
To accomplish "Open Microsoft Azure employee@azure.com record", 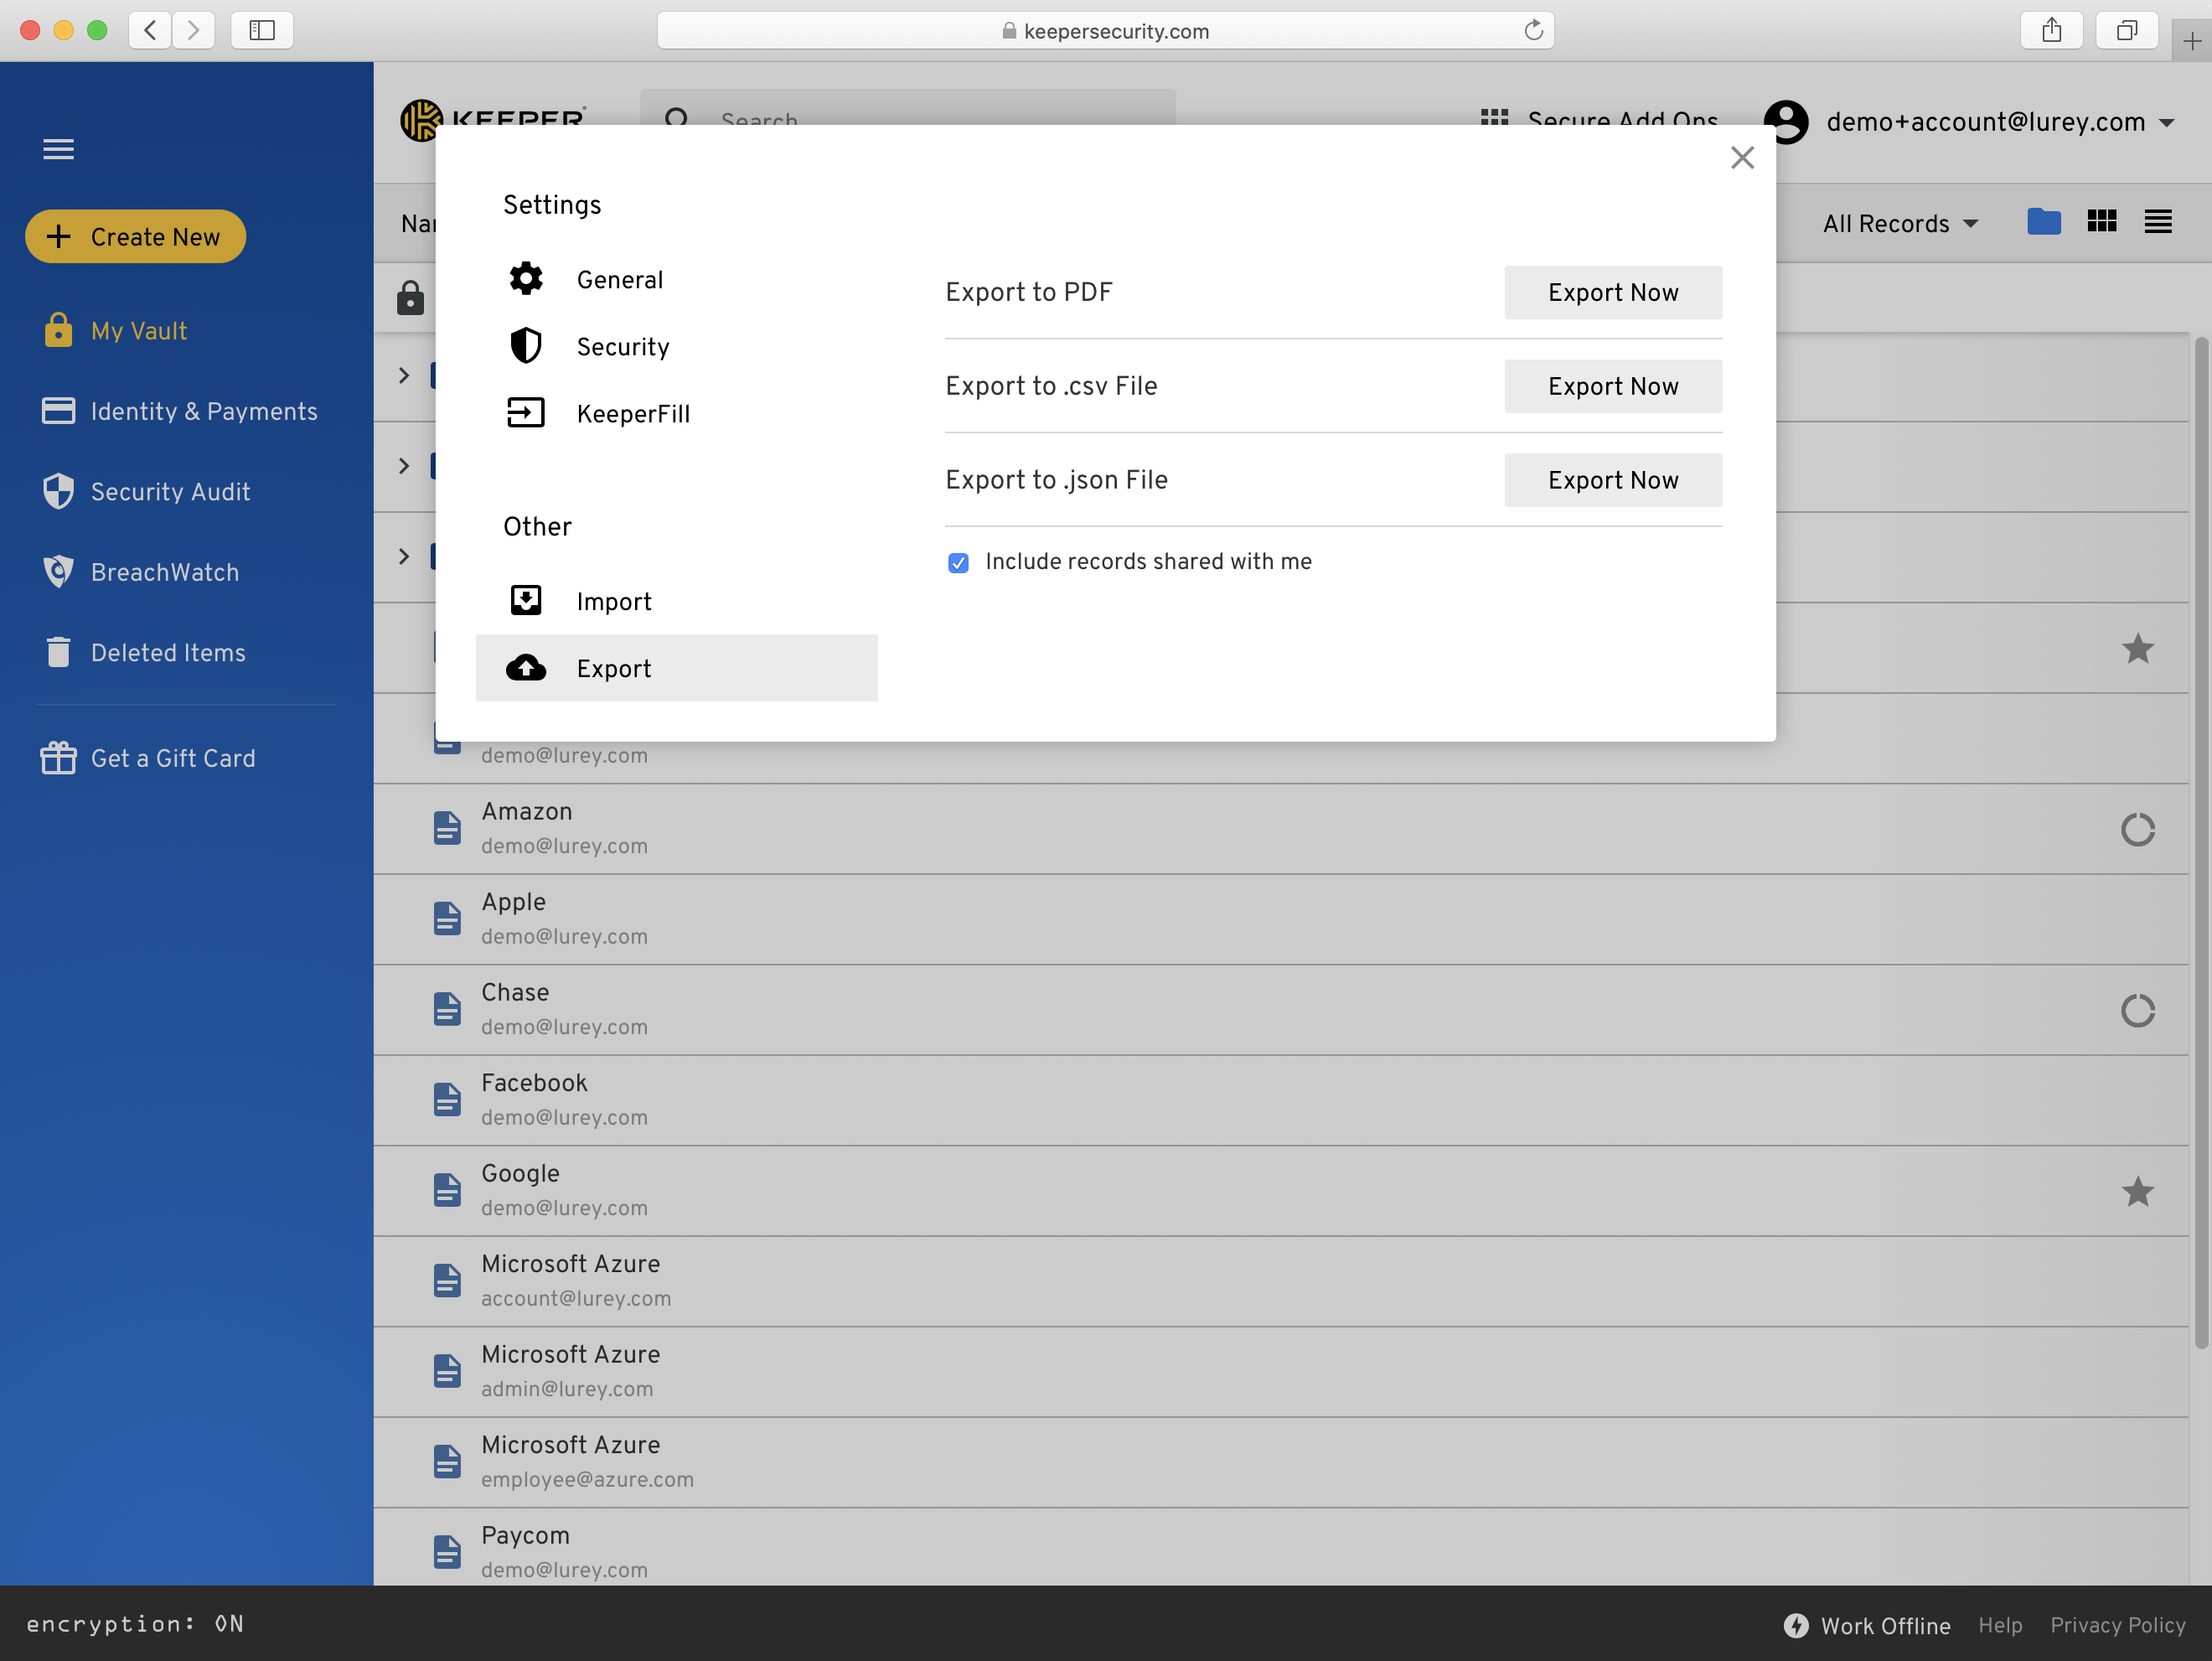I will coord(1281,1462).
